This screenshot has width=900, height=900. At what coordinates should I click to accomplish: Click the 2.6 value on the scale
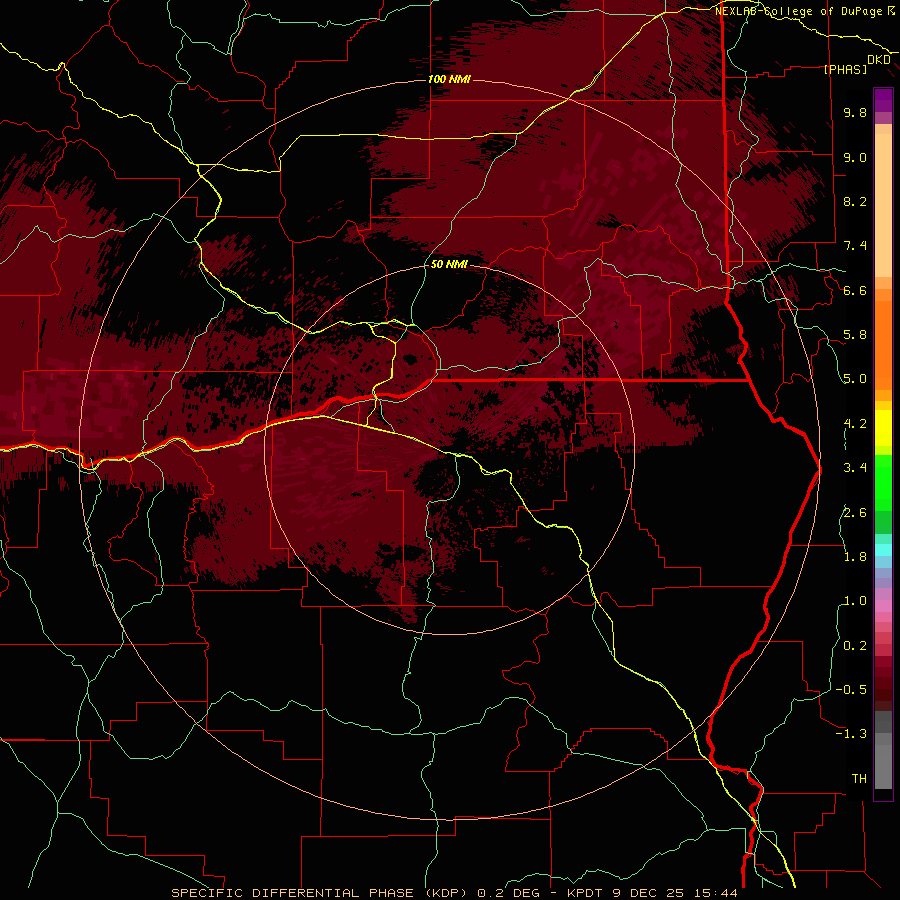(x=855, y=513)
